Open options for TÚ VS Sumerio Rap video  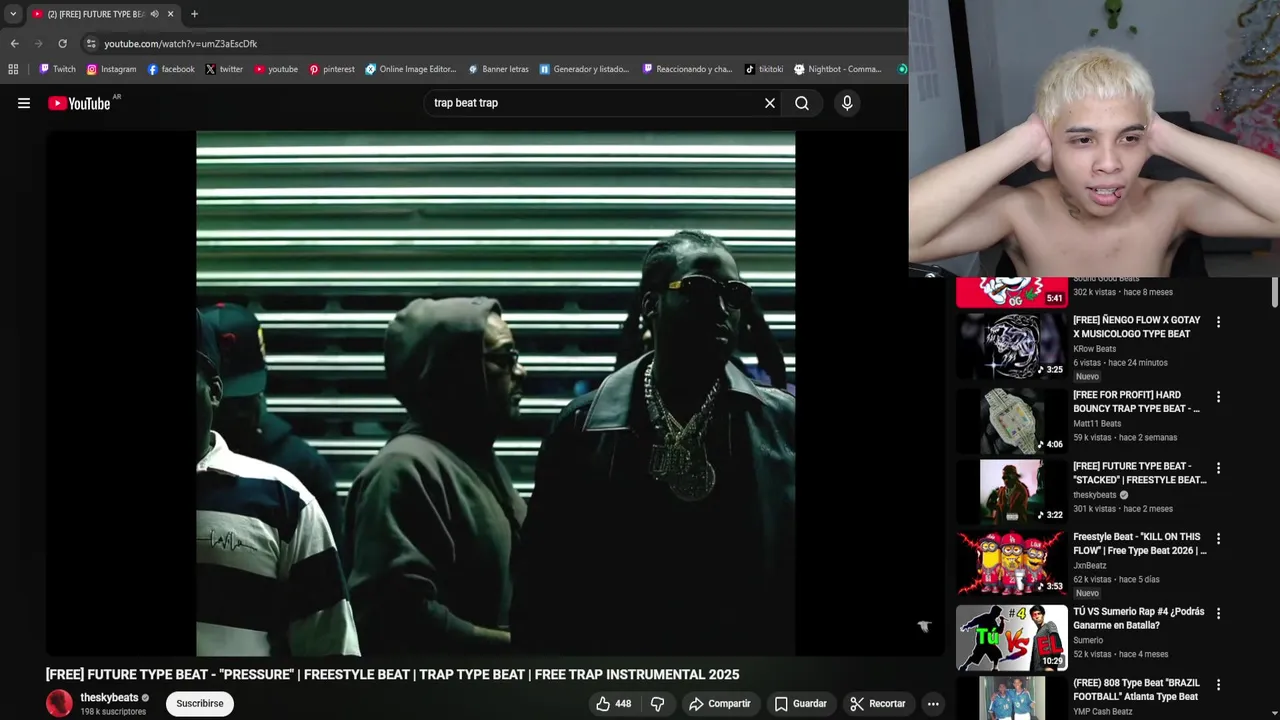[1218, 614]
